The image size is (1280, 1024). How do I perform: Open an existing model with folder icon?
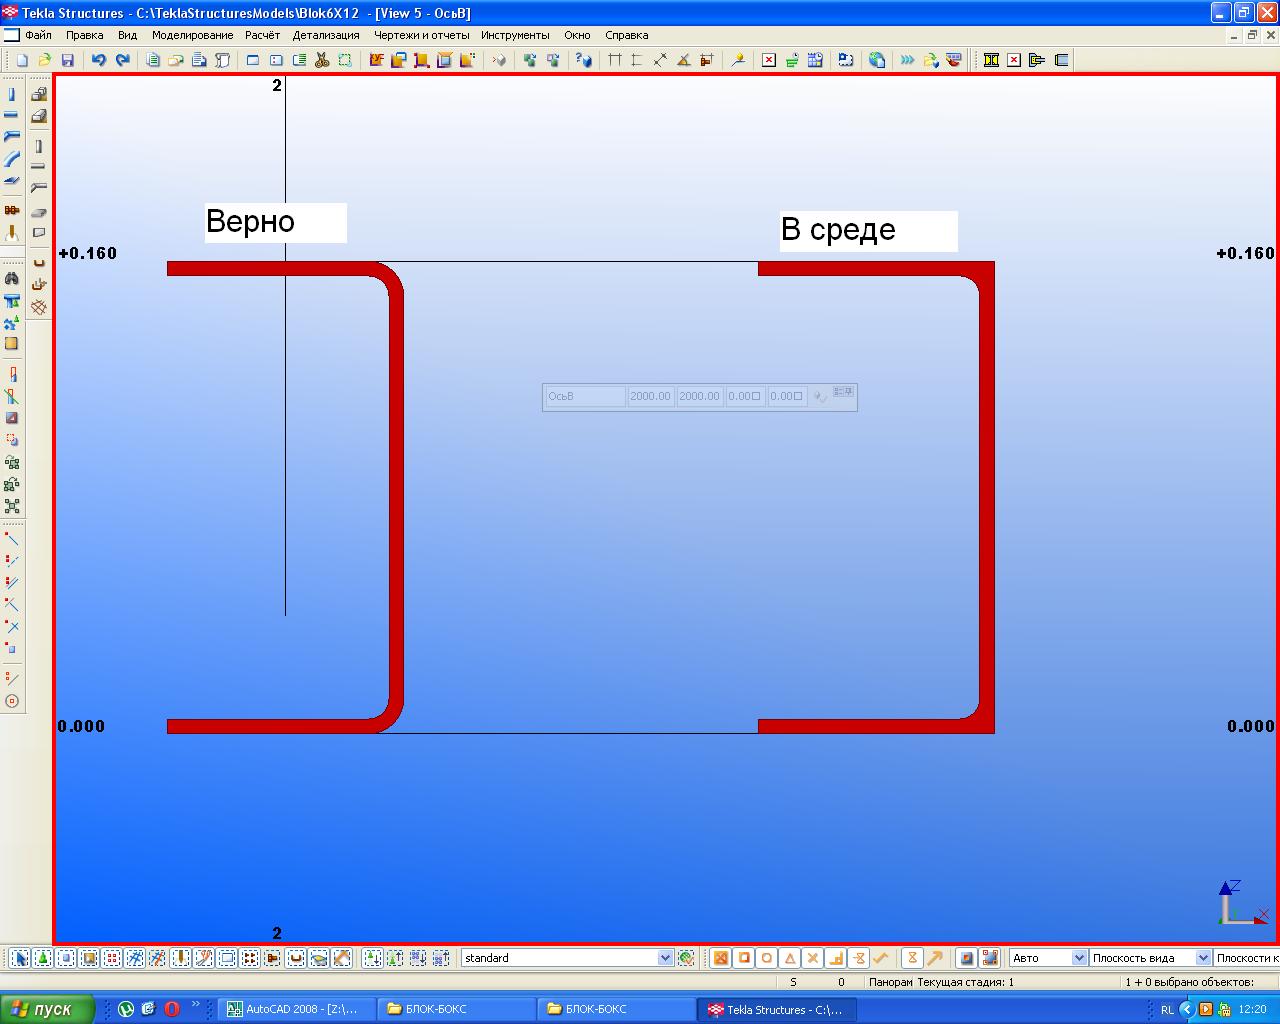(45, 60)
